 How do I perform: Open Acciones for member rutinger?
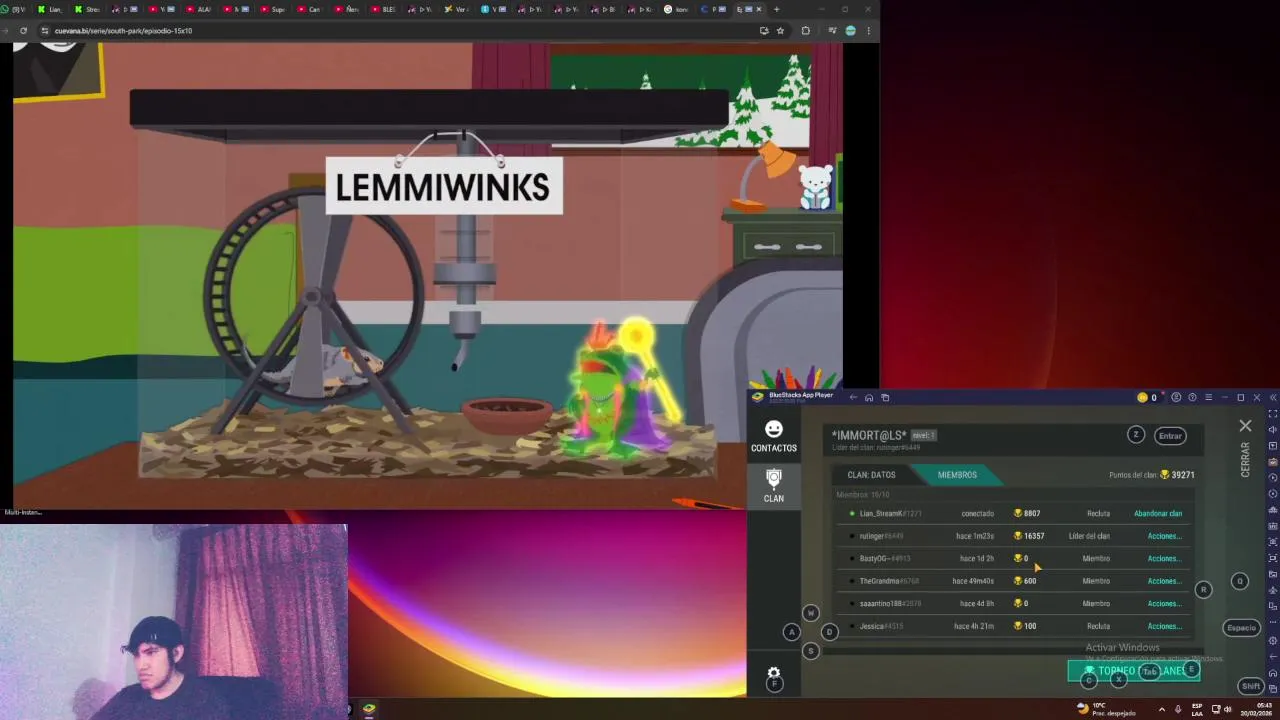click(x=1164, y=536)
